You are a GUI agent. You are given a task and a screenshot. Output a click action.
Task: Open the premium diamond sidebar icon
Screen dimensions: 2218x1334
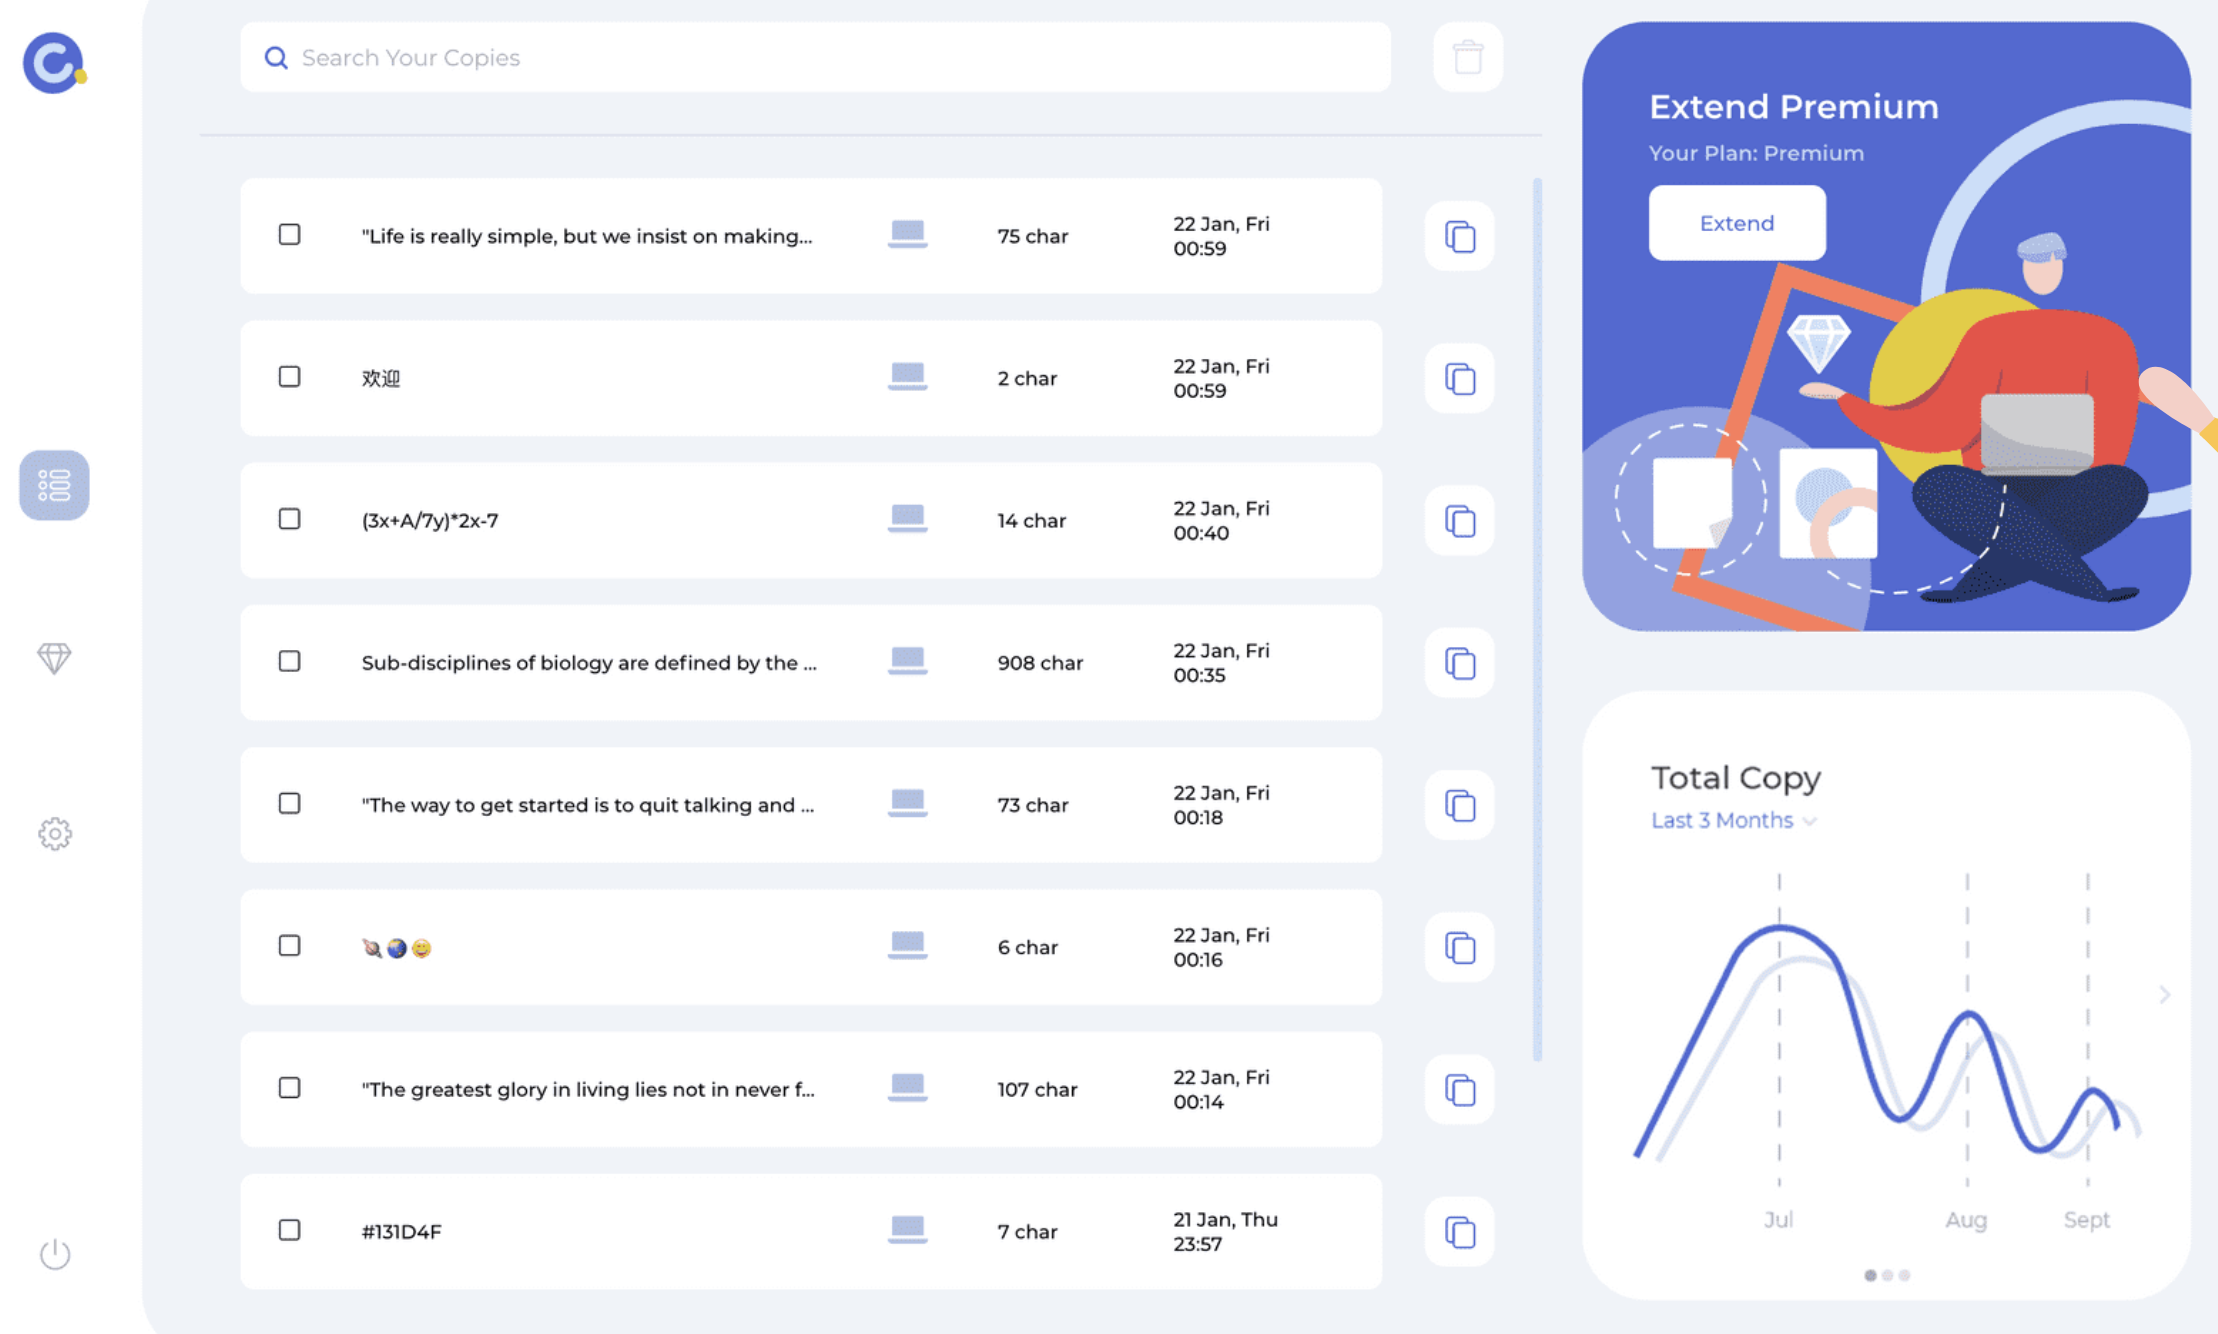(54, 658)
